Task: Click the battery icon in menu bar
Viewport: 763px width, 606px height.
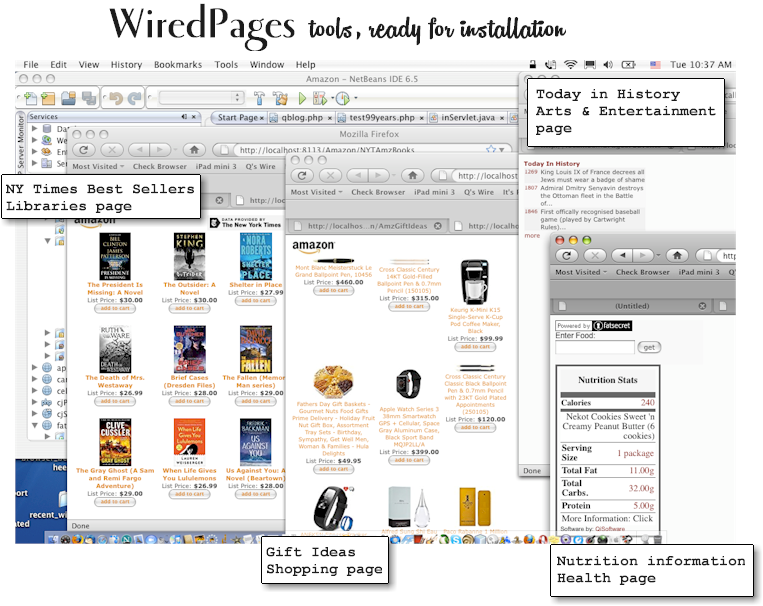Action: 629,65
